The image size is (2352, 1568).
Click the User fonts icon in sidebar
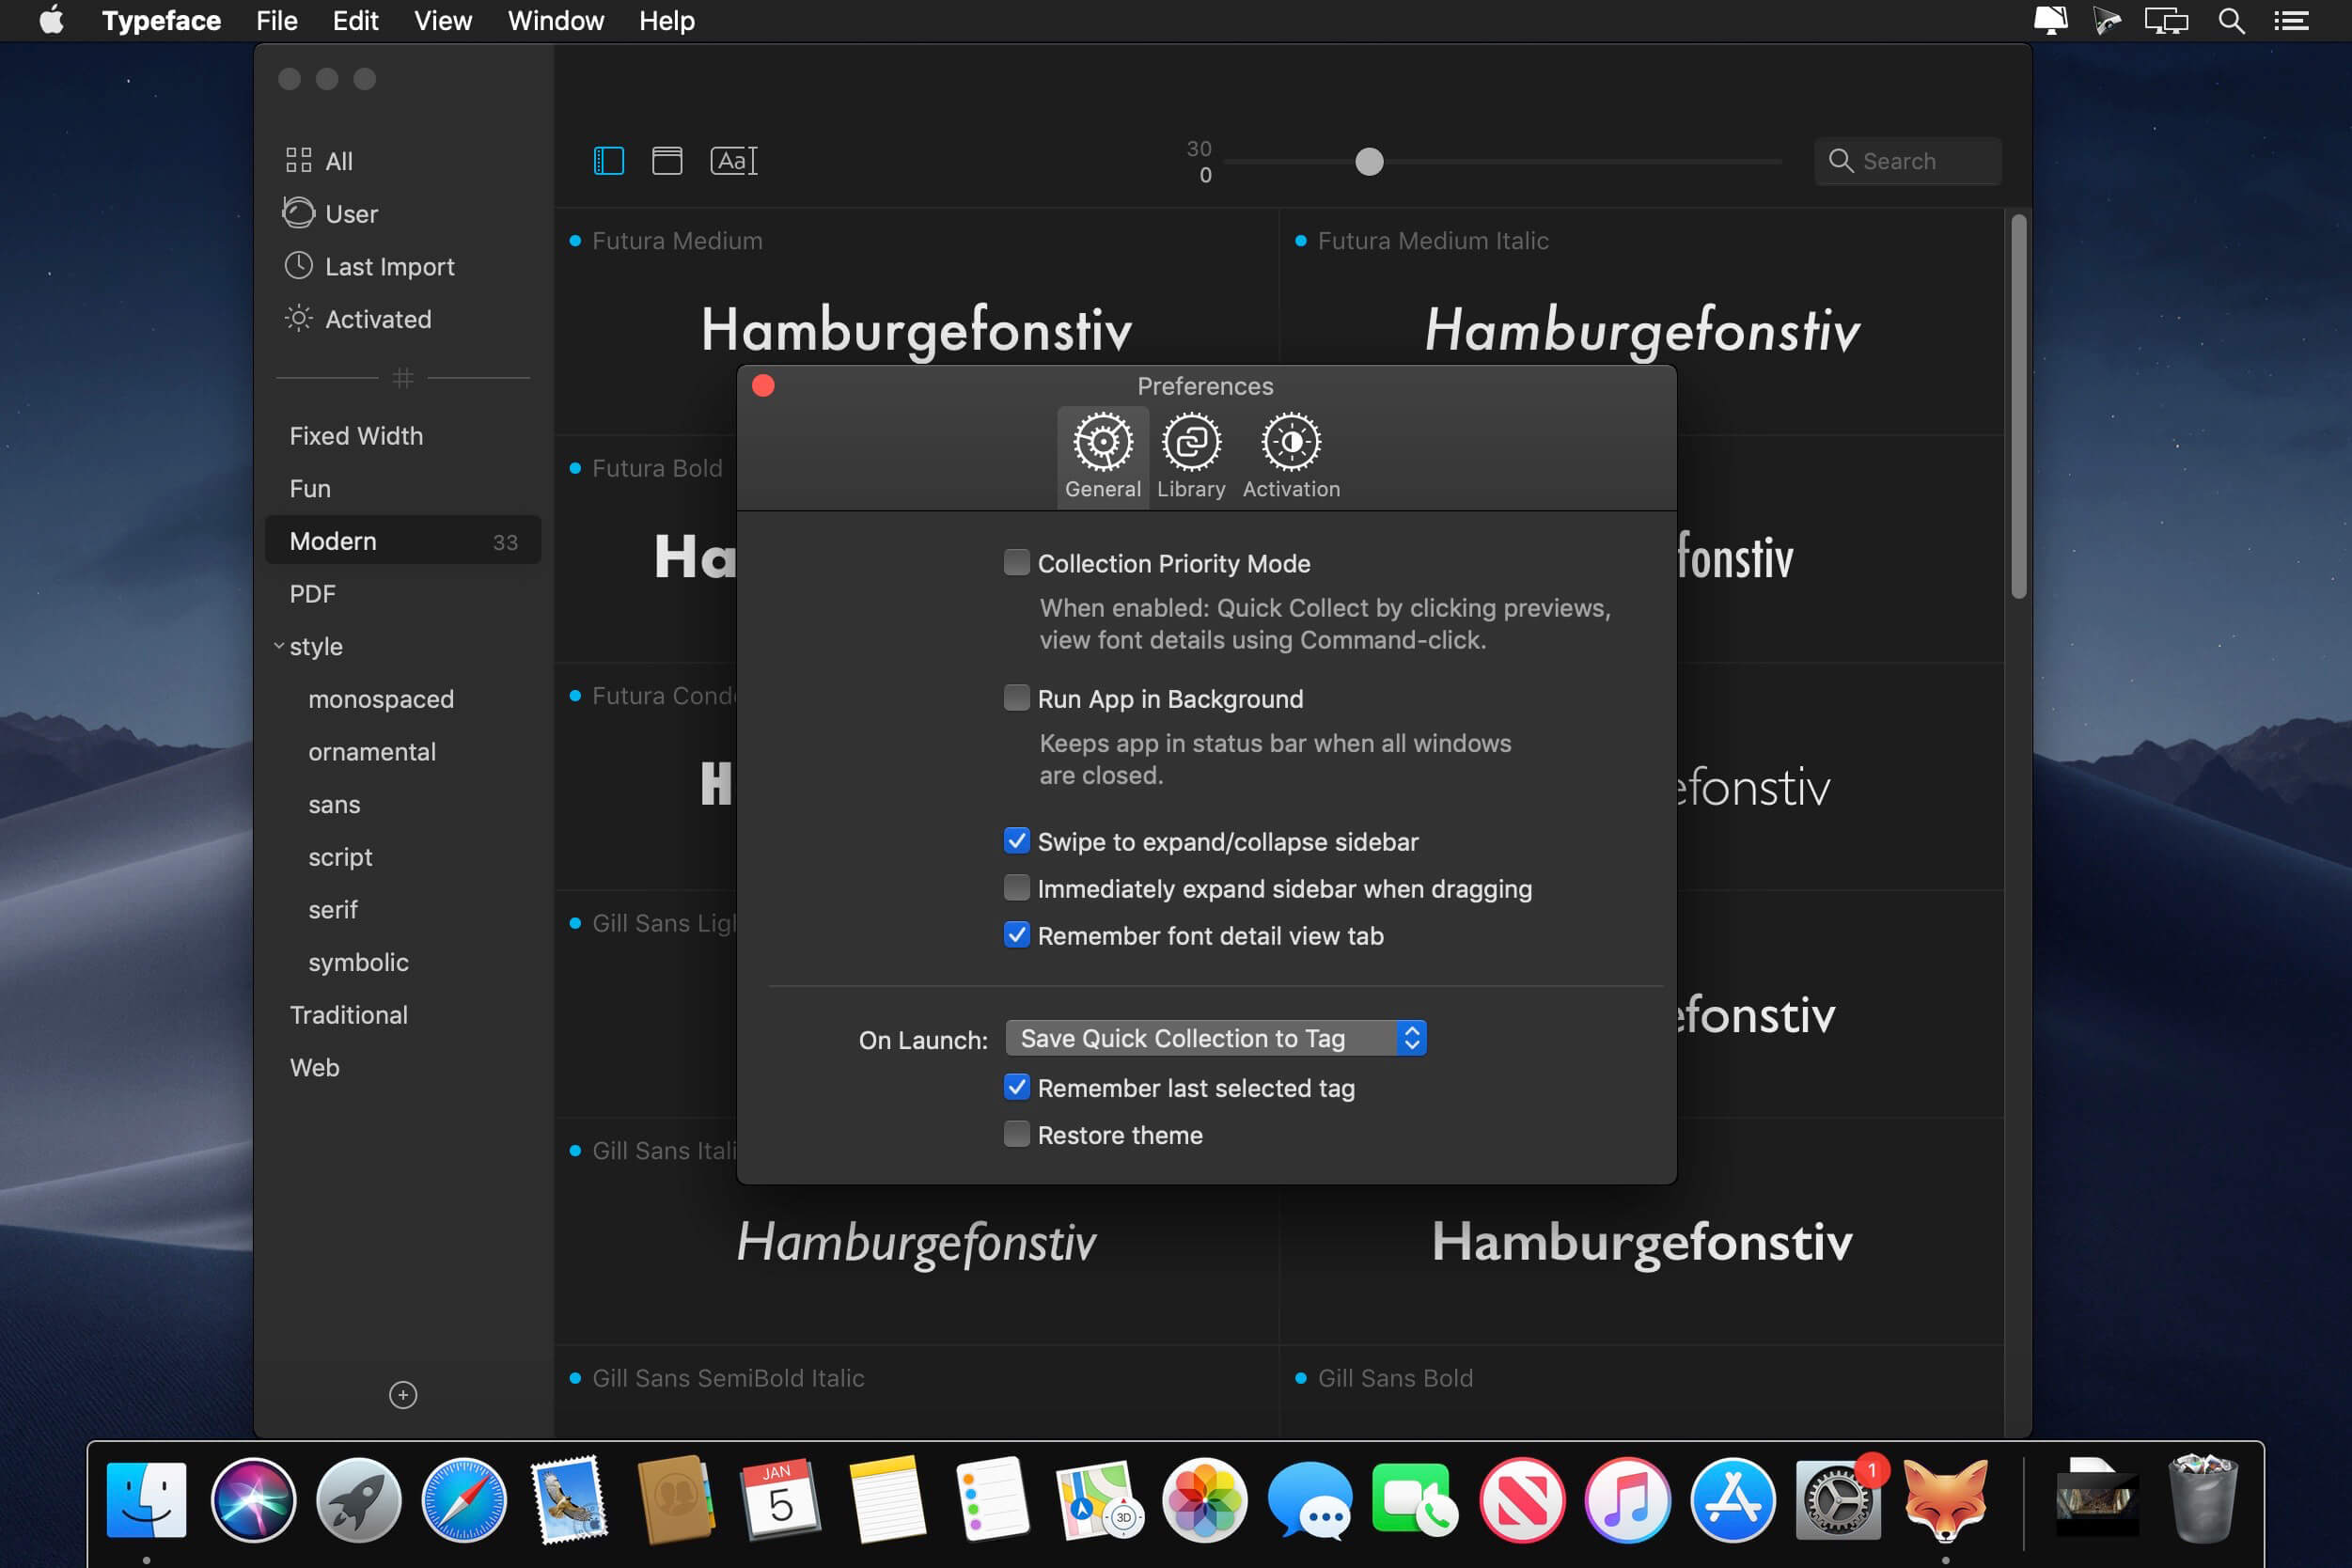click(298, 213)
